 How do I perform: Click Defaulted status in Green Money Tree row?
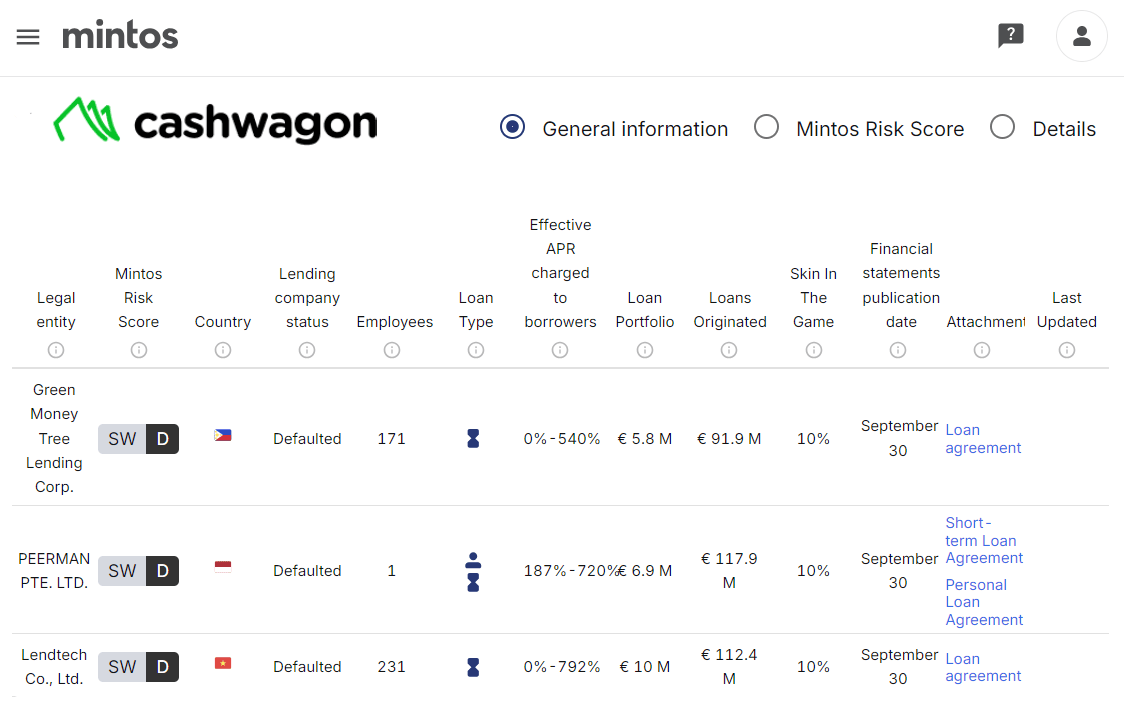(307, 439)
